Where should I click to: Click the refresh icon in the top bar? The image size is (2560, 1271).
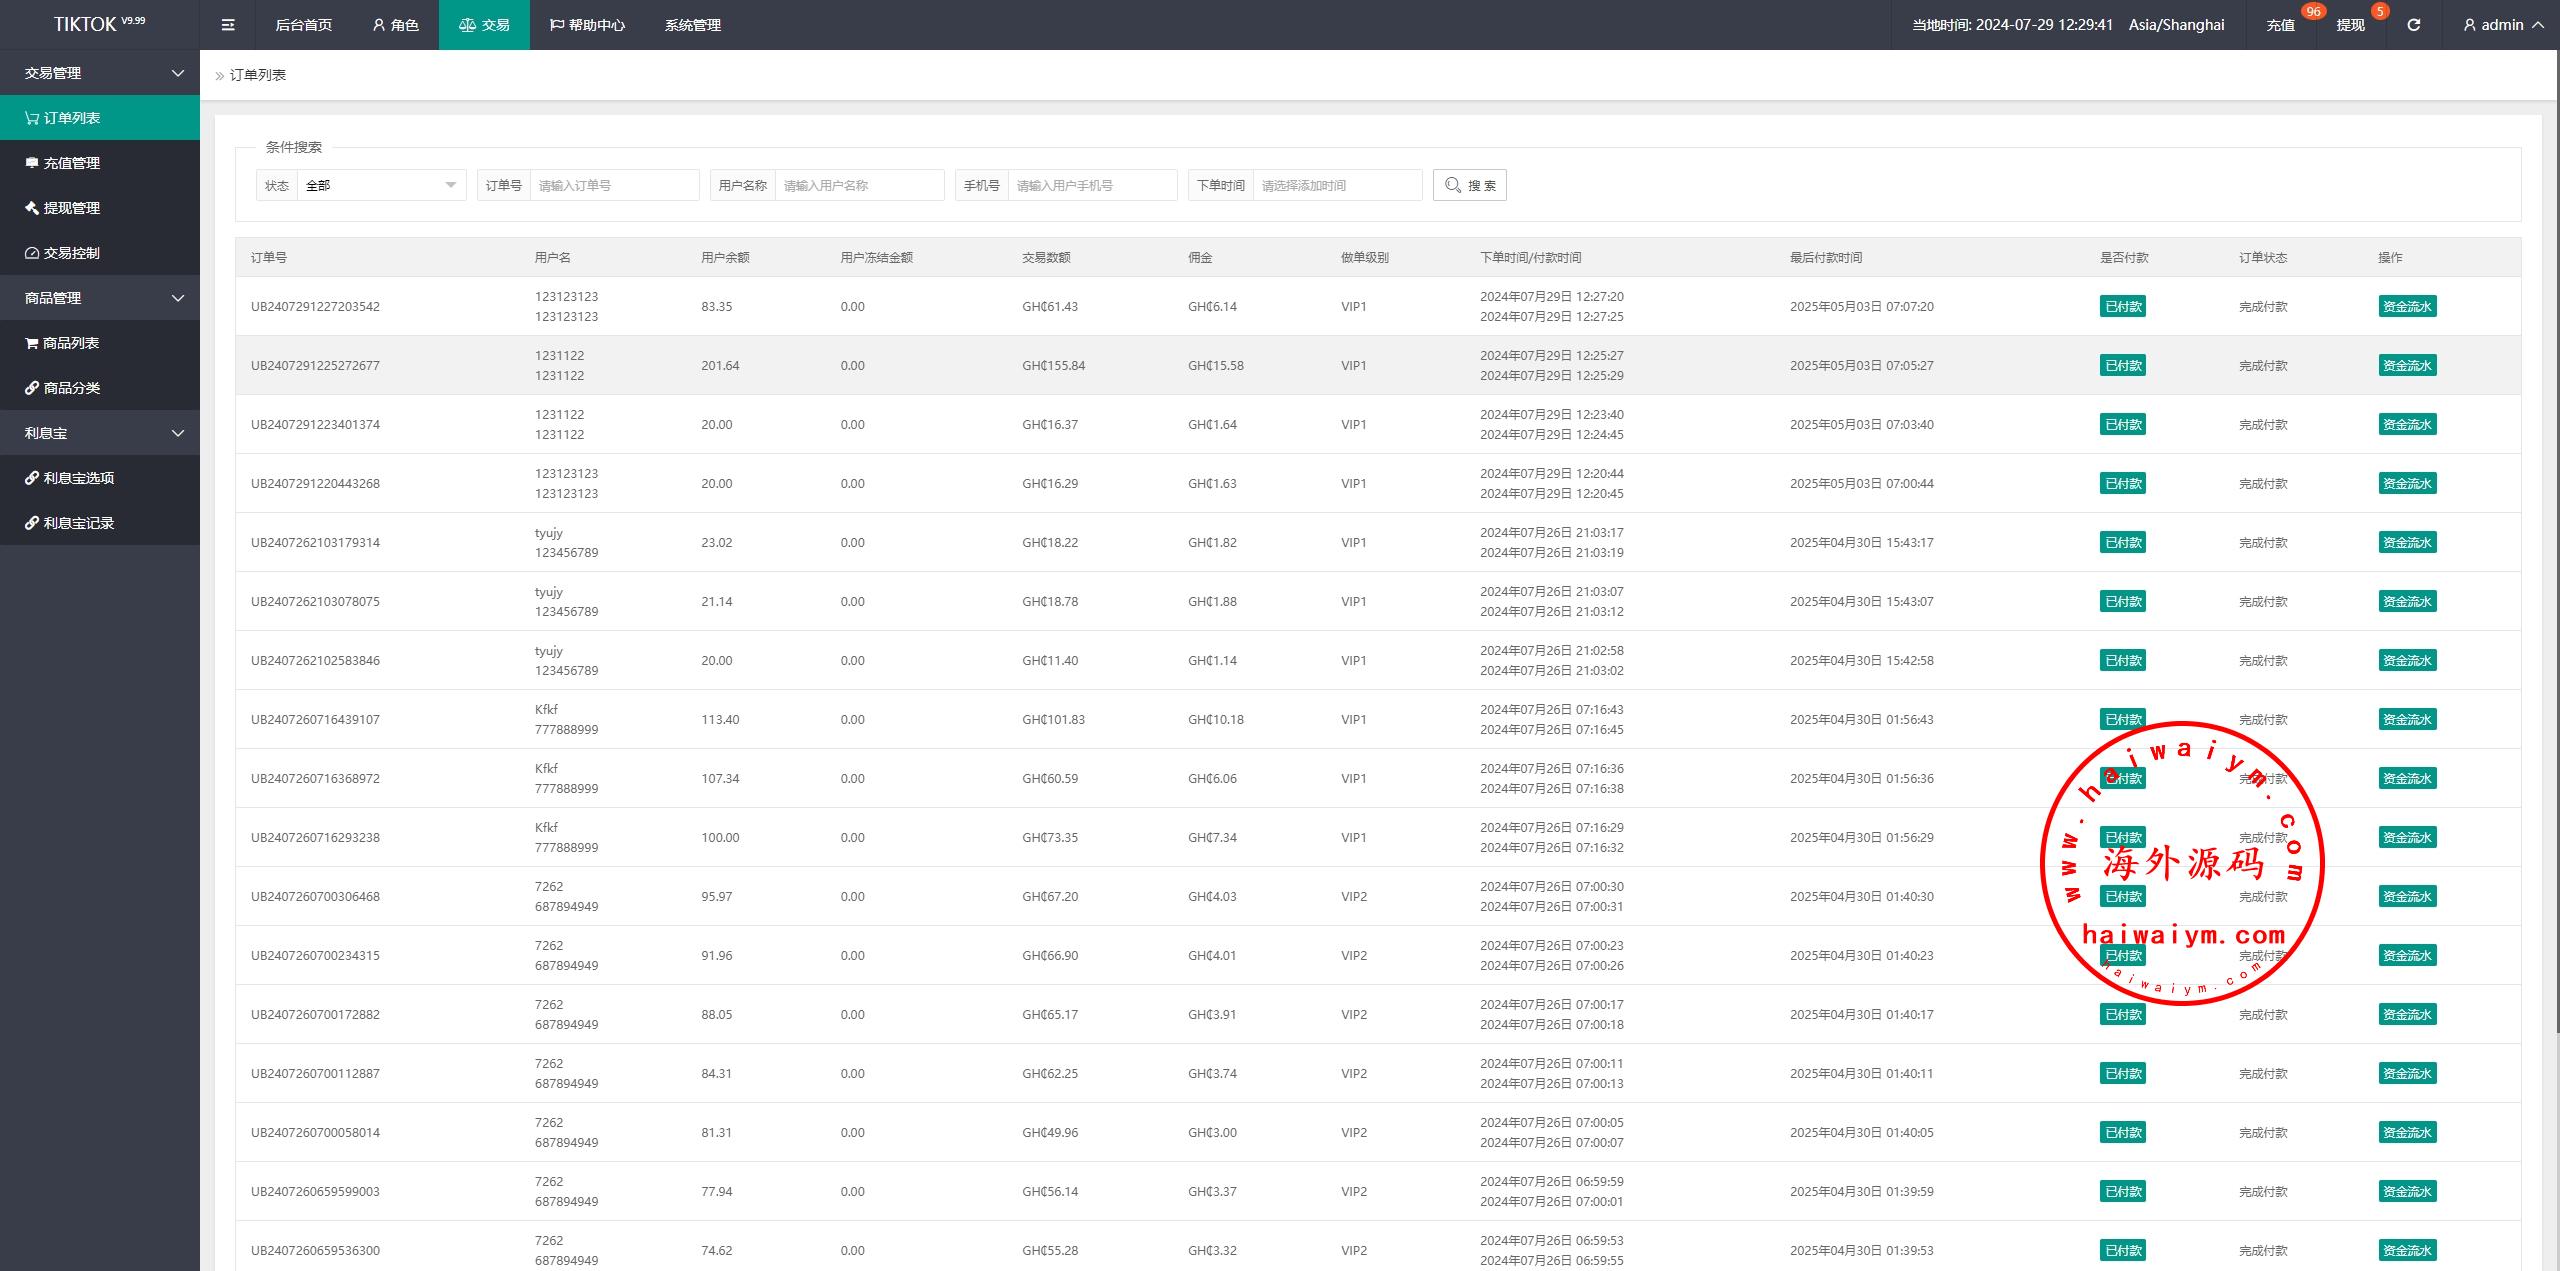click(x=2413, y=25)
